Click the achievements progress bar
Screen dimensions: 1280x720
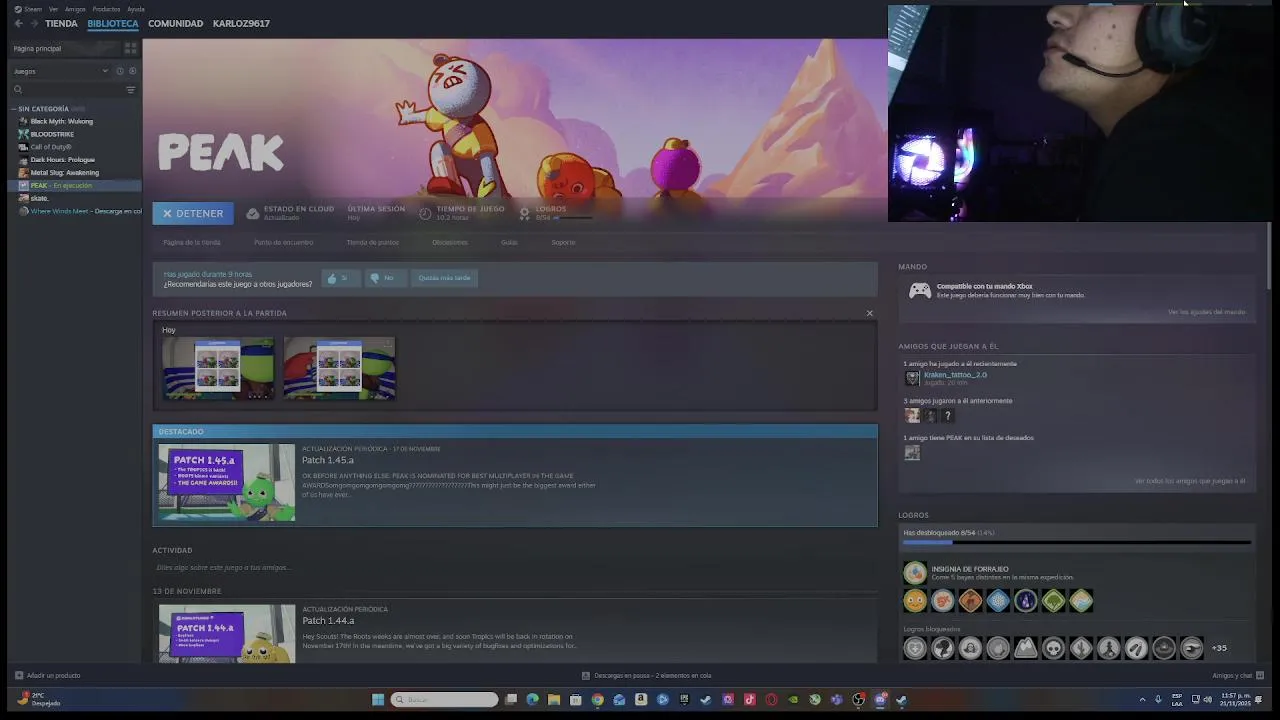pos(1077,543)
